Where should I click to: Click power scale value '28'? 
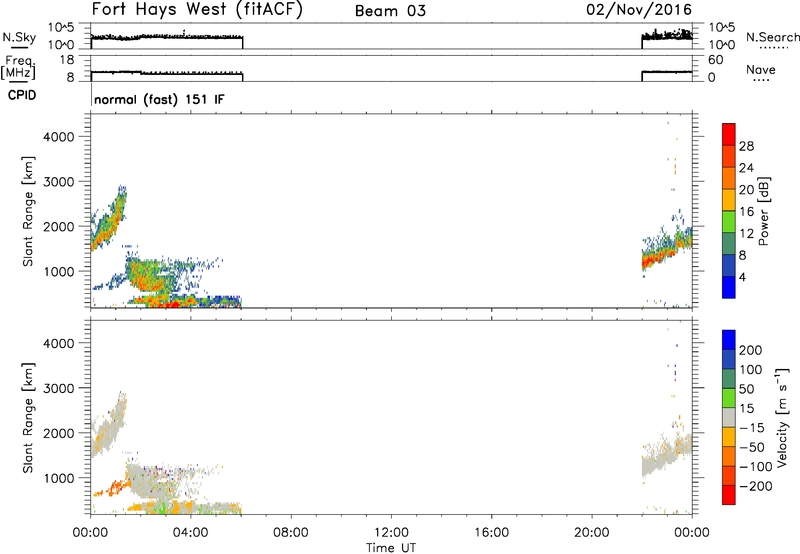[746, 146]
